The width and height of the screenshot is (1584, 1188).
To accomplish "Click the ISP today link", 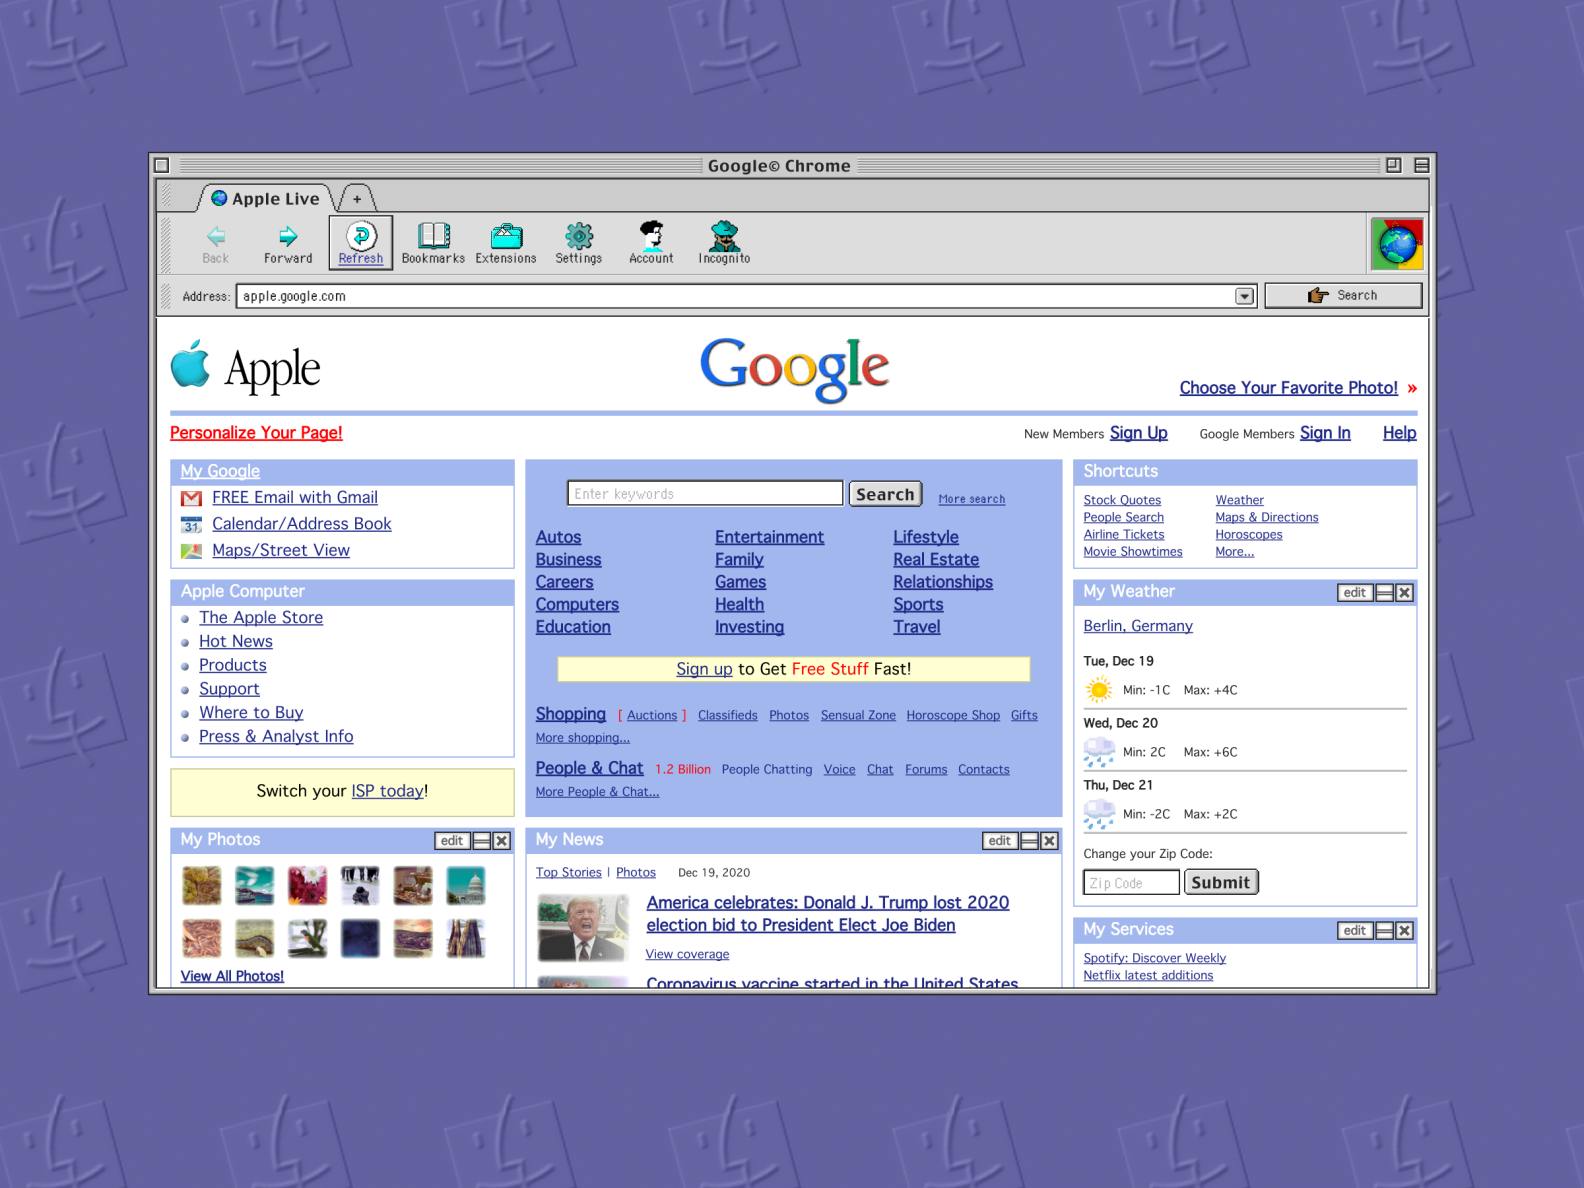I will [387, 791].
